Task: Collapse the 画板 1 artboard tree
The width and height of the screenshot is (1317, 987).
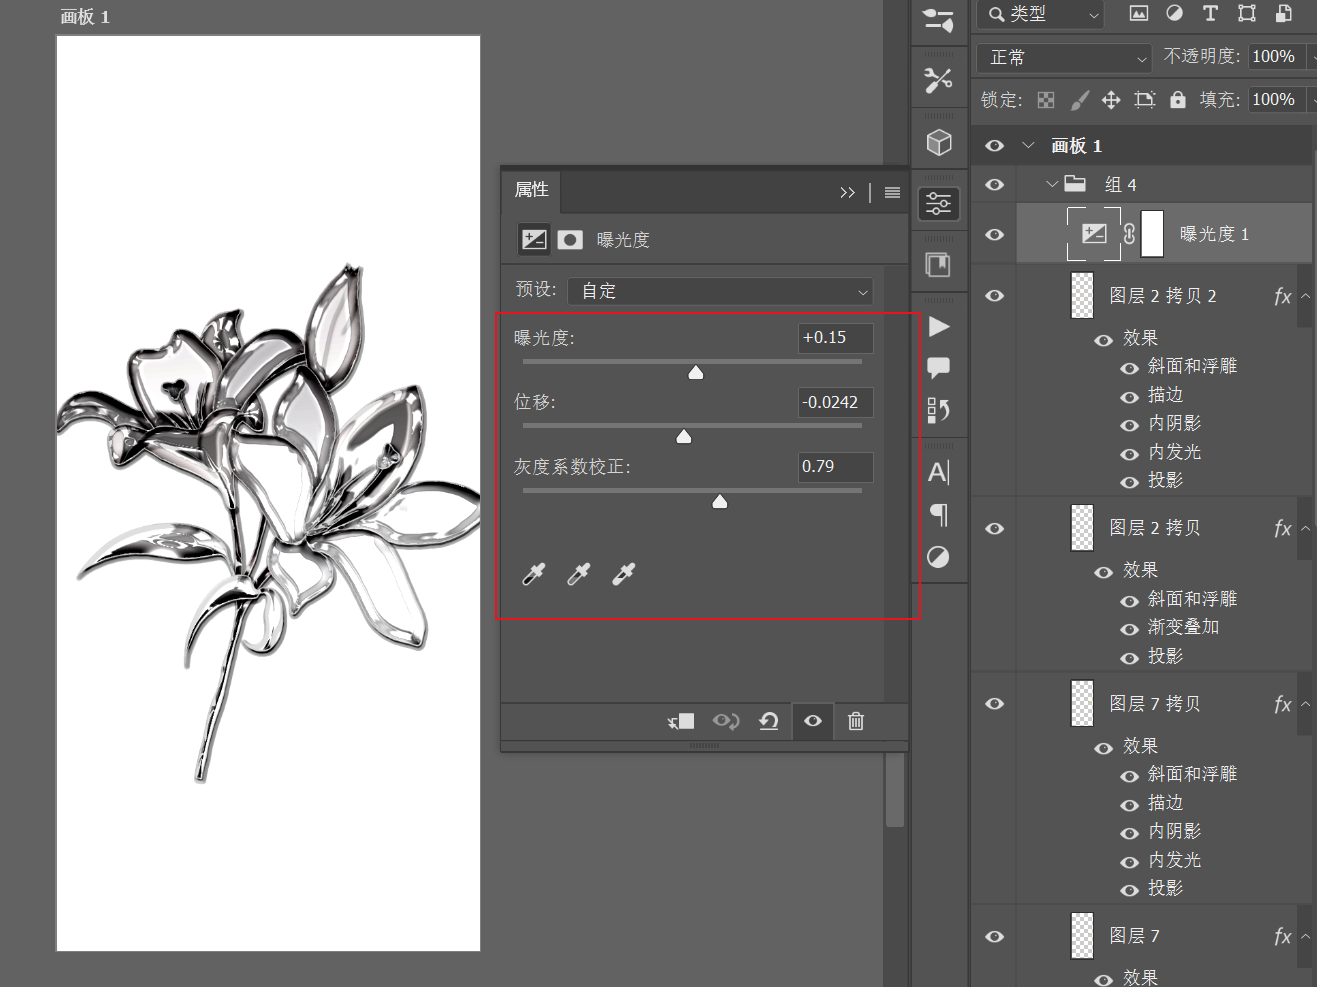Action: pos(1028,146)
